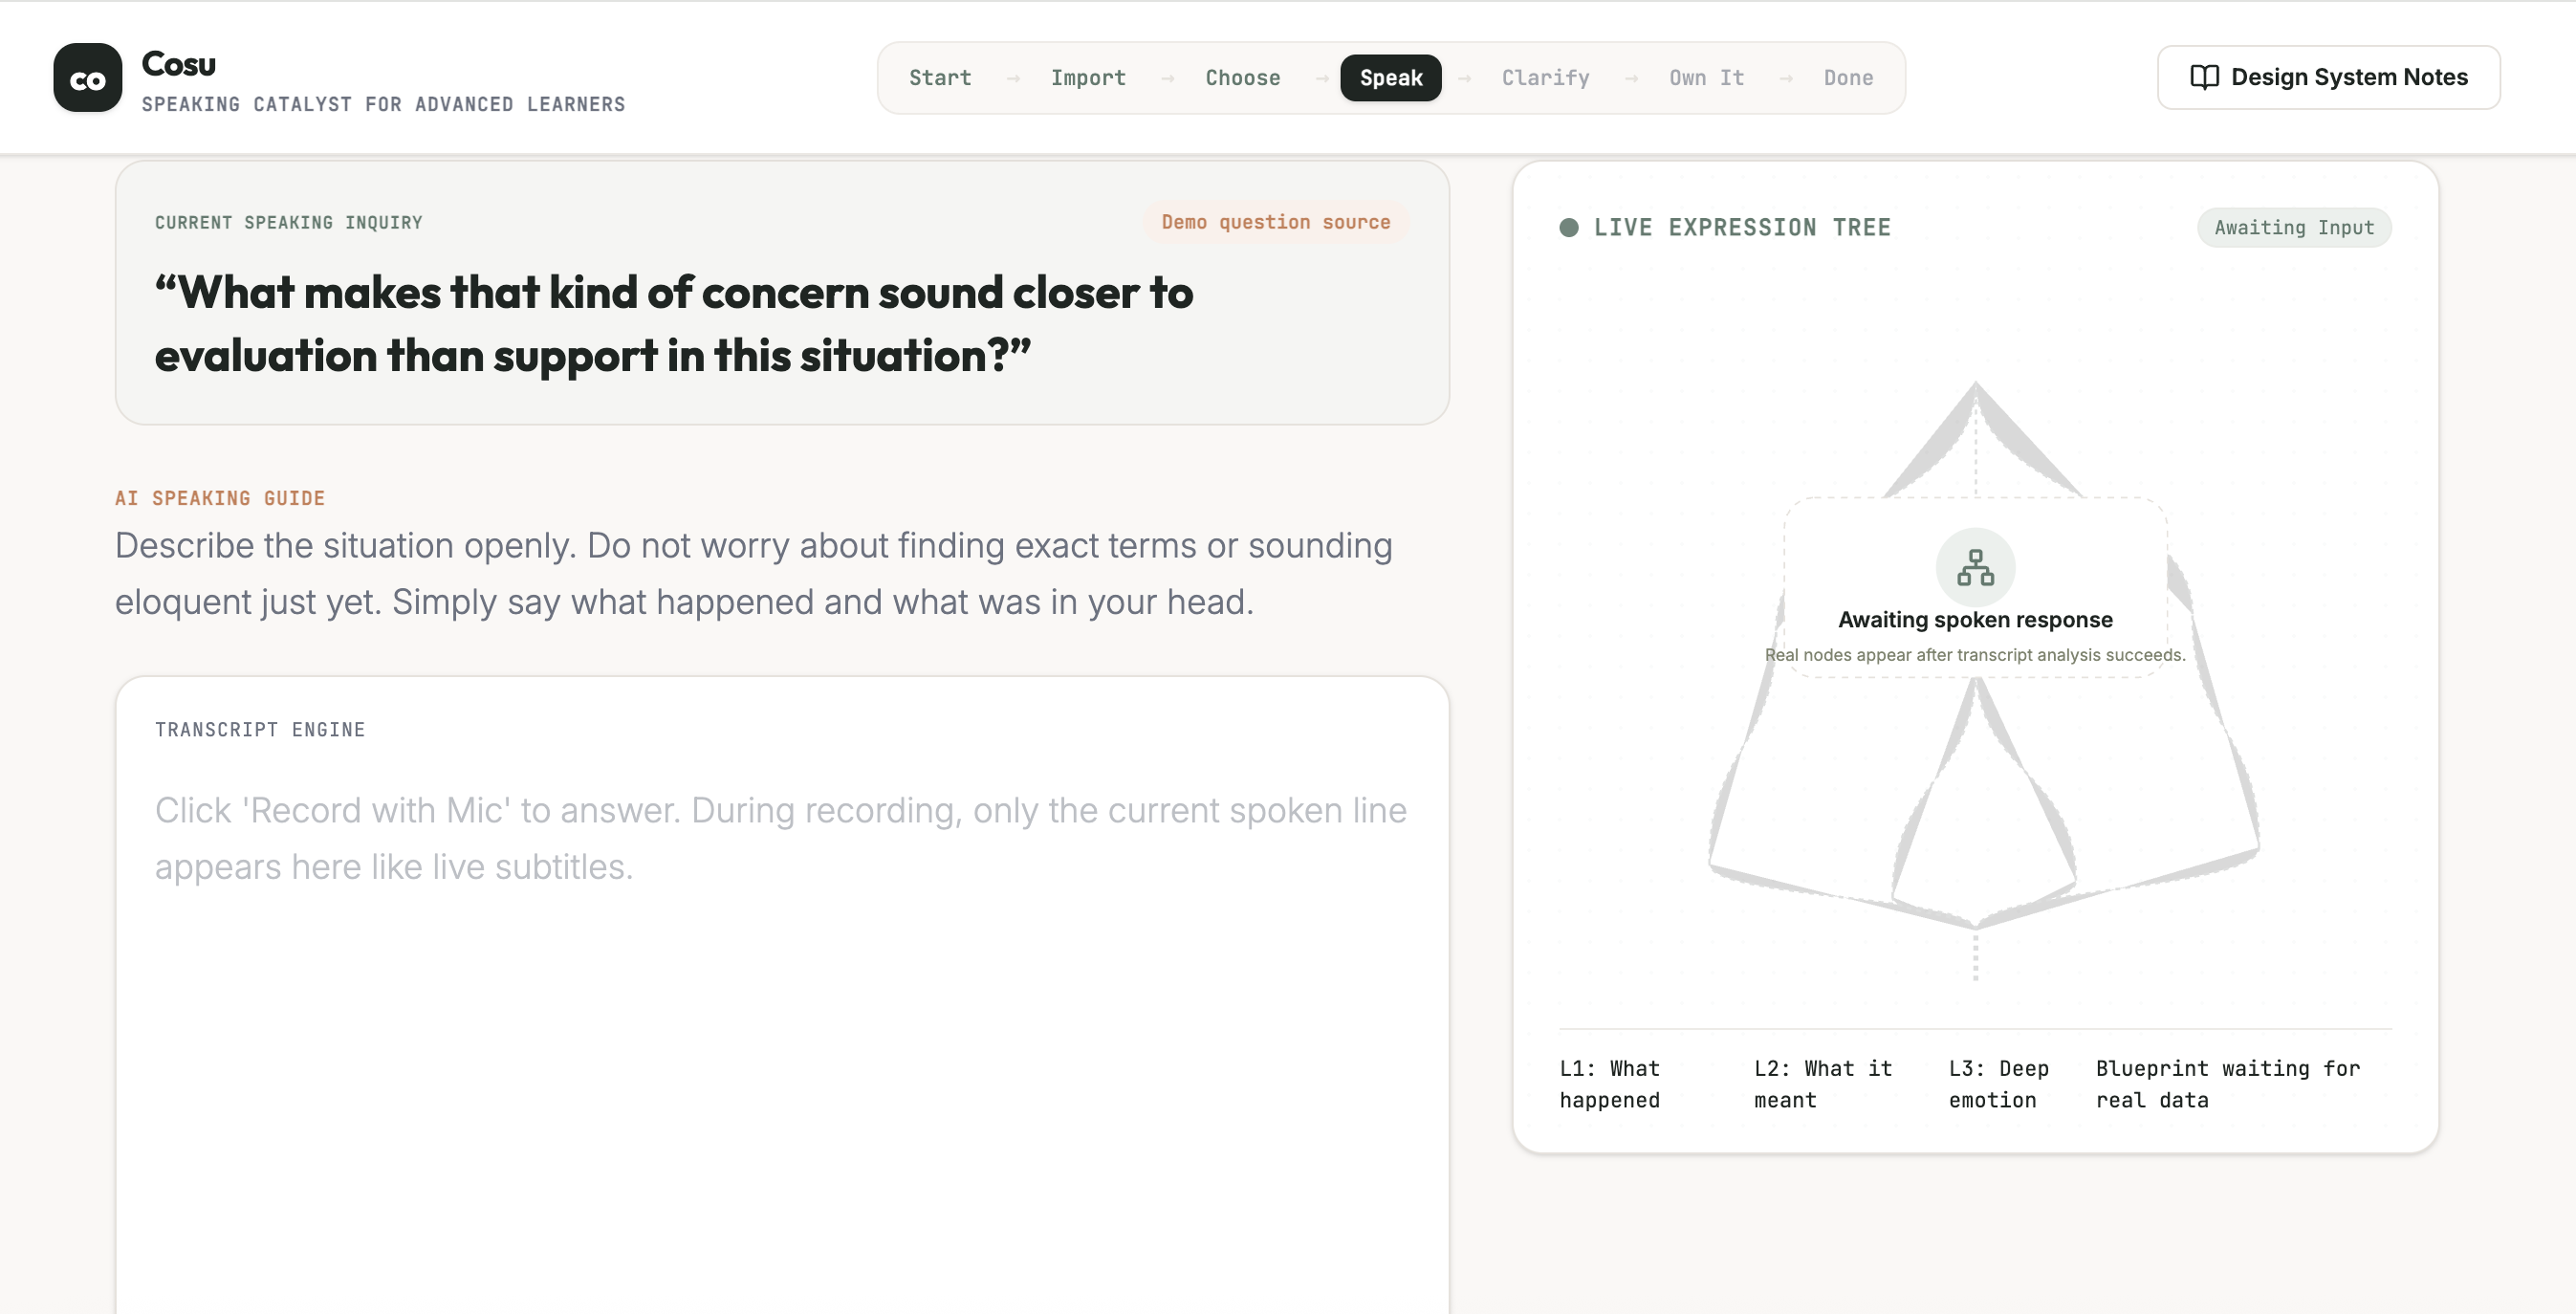Click the Cosu app title text
This screenshot has width=2576, height=1314.
tap(178, 64)
